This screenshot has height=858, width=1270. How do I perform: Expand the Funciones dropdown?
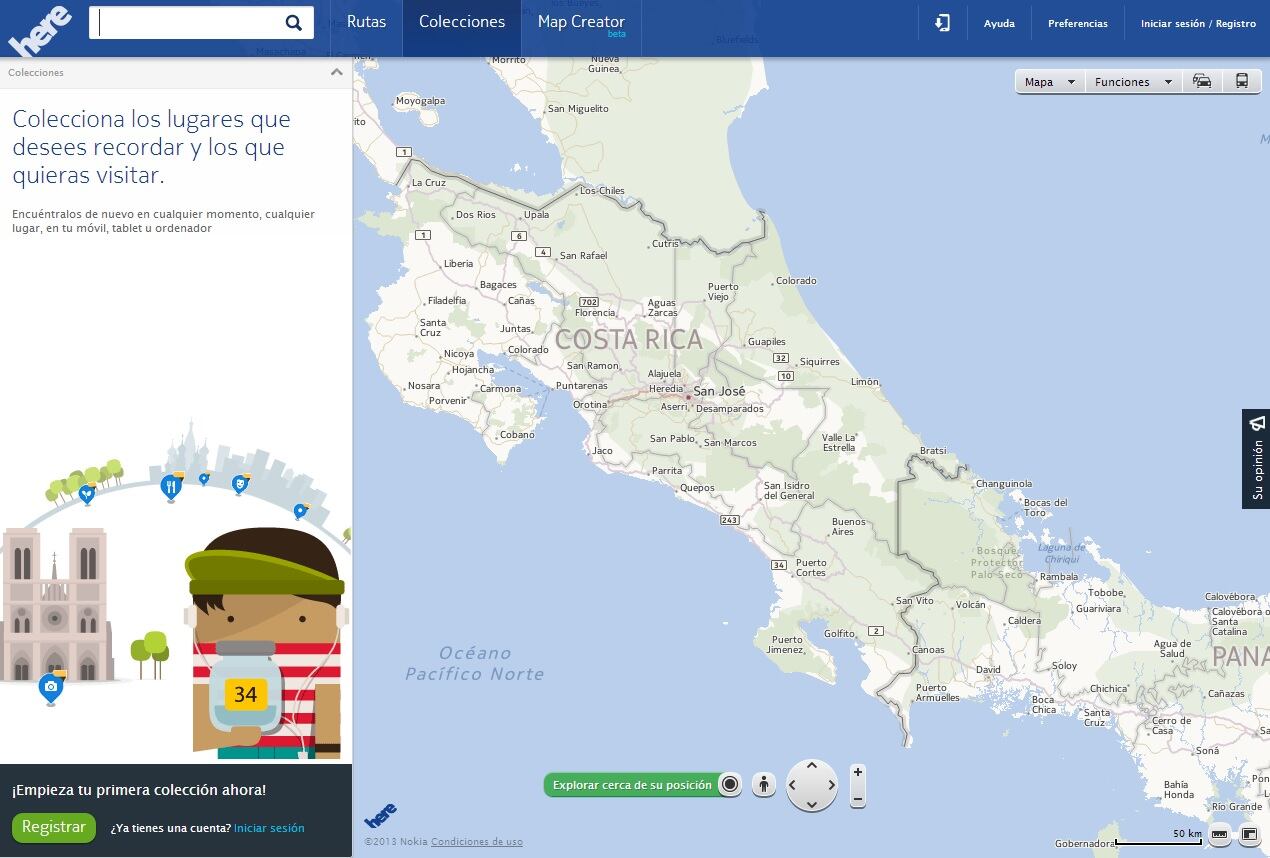(1132, 82)
